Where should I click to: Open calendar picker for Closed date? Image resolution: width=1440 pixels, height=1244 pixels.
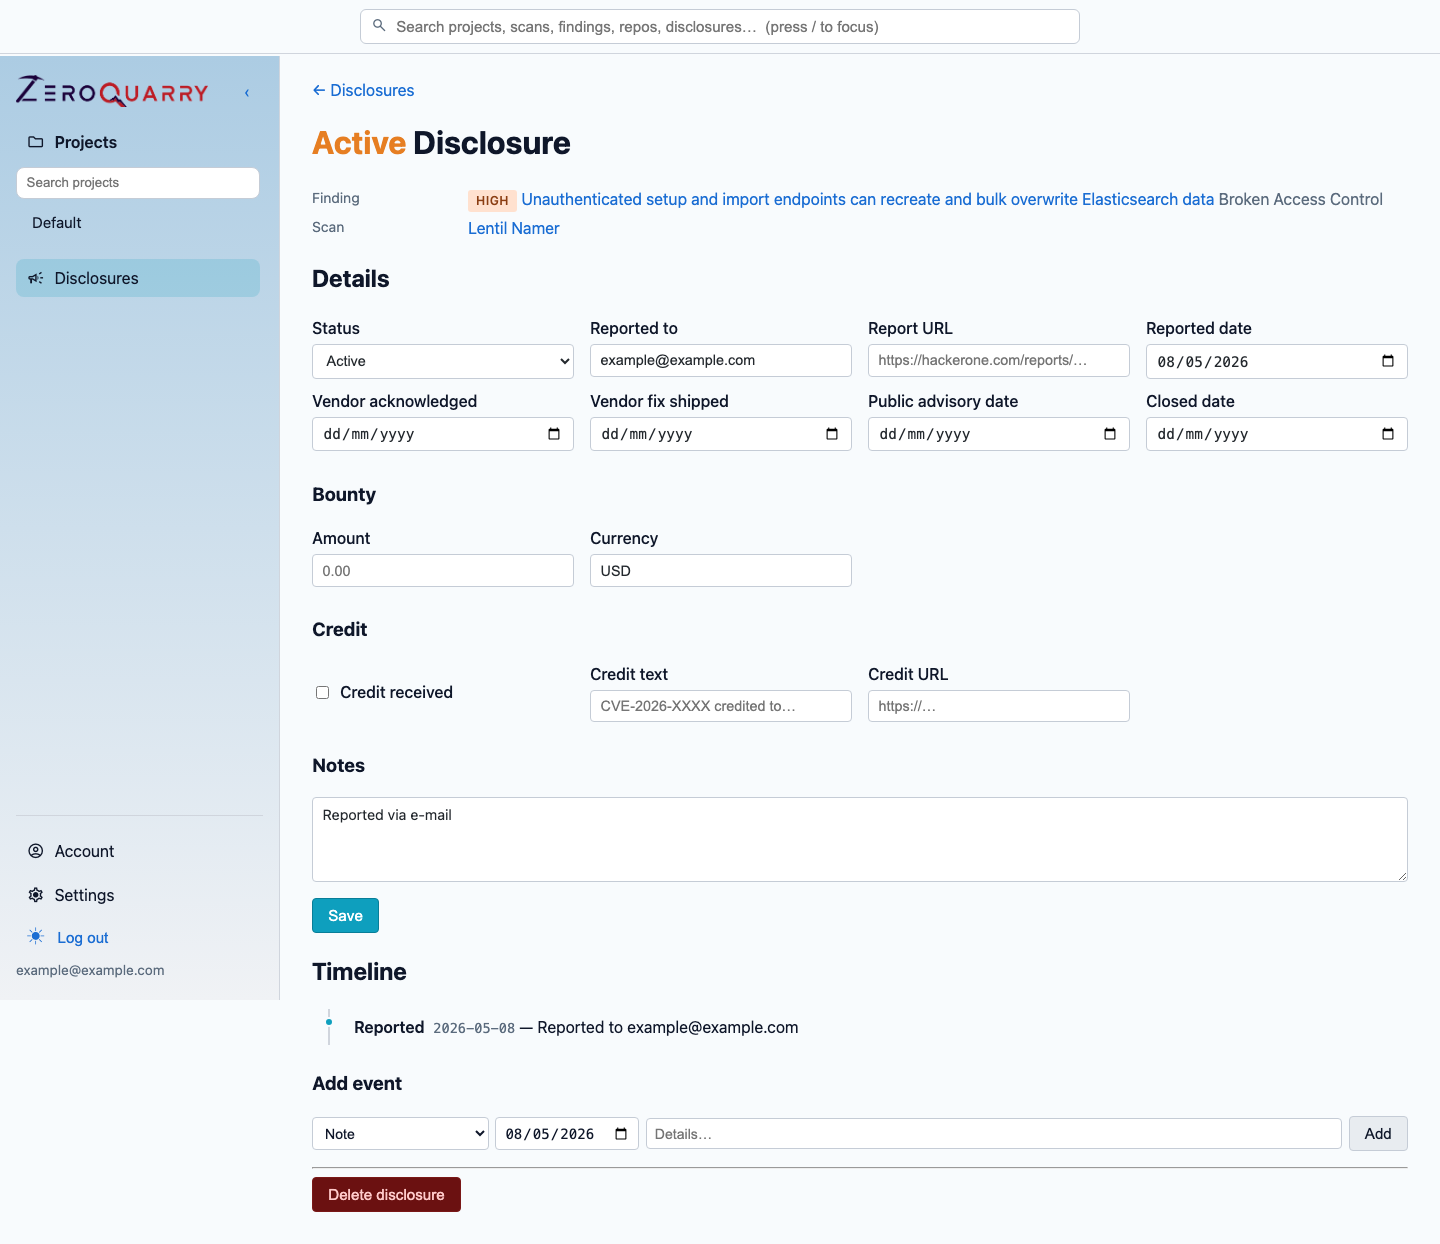point(1388,434)
